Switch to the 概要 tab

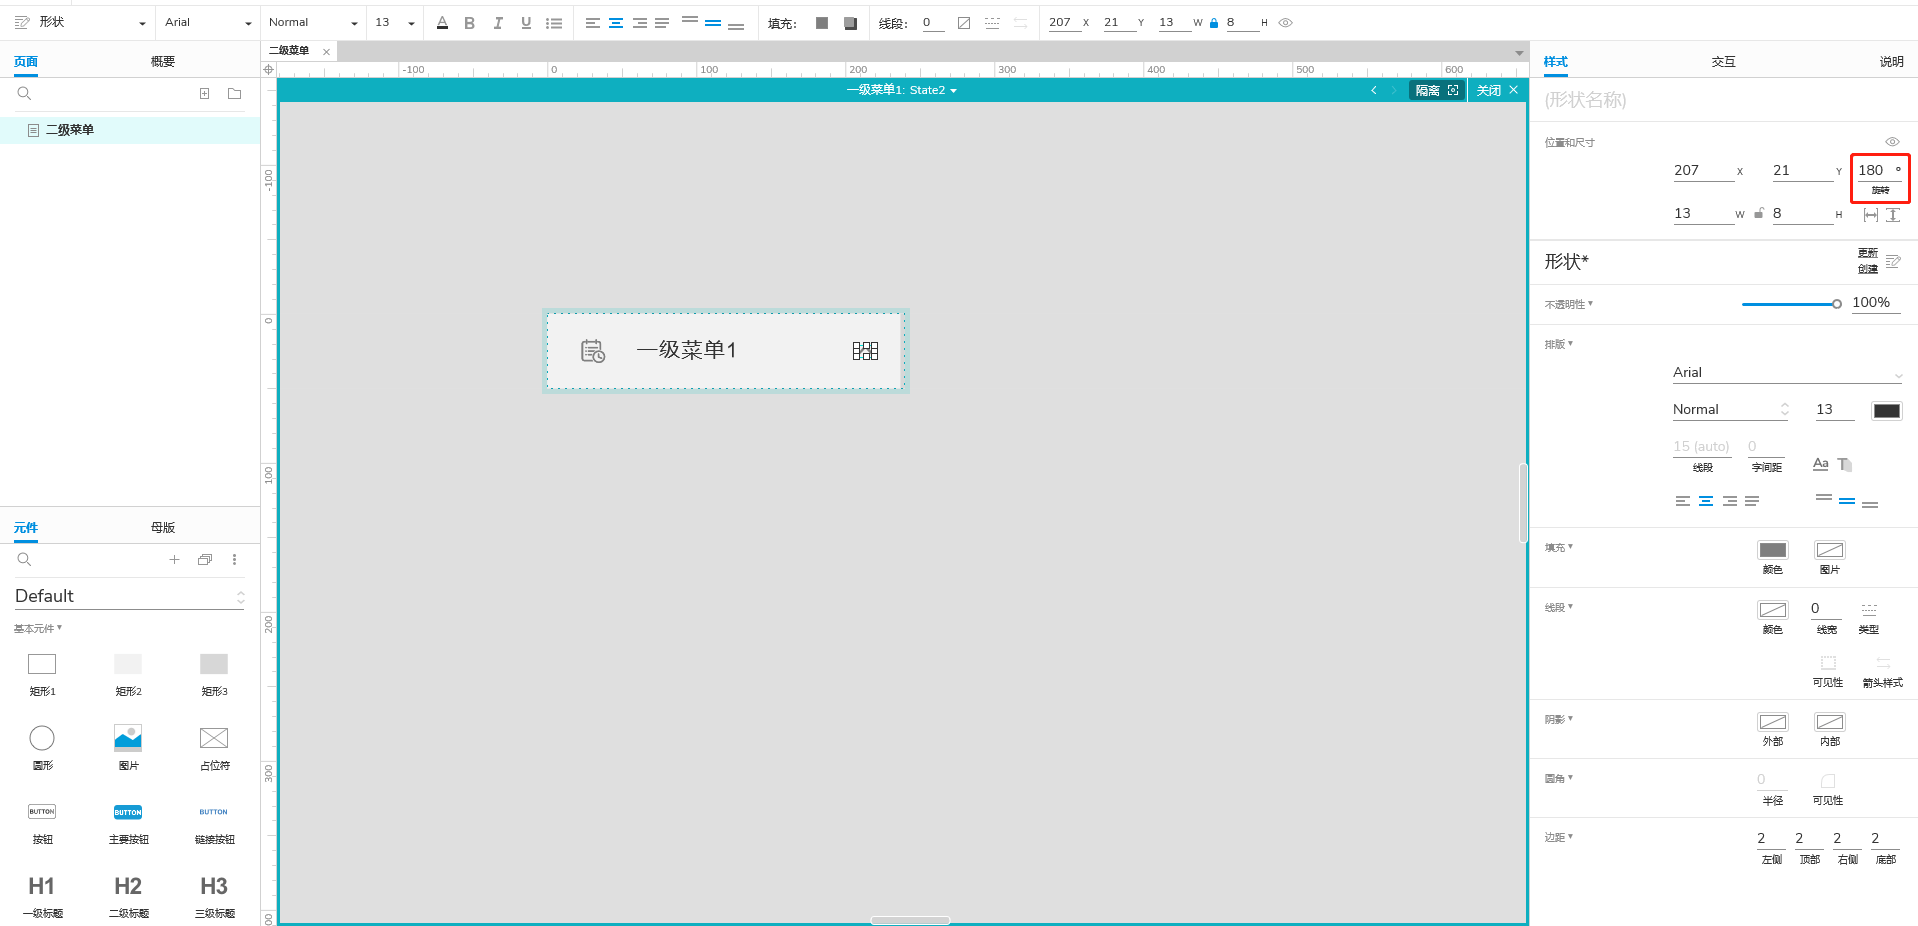click(163, 62)
